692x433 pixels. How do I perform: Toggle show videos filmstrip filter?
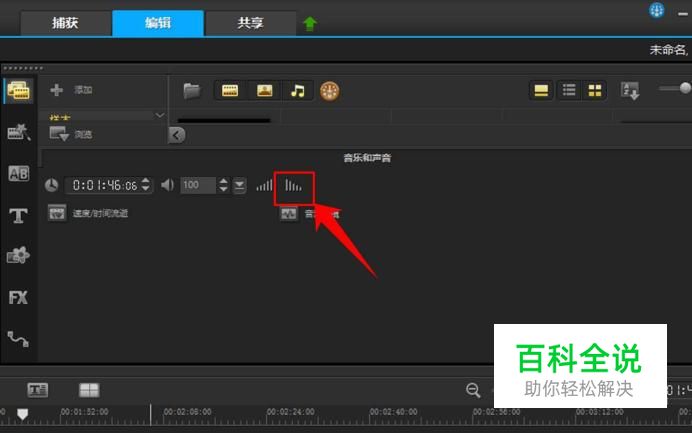230,91
